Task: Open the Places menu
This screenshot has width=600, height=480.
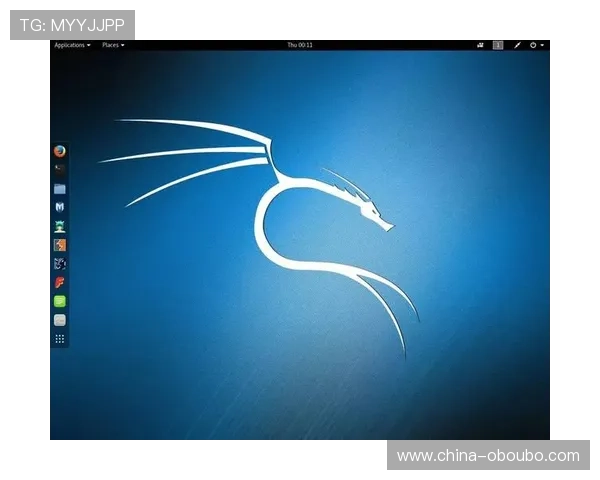Action: [110, 45]
